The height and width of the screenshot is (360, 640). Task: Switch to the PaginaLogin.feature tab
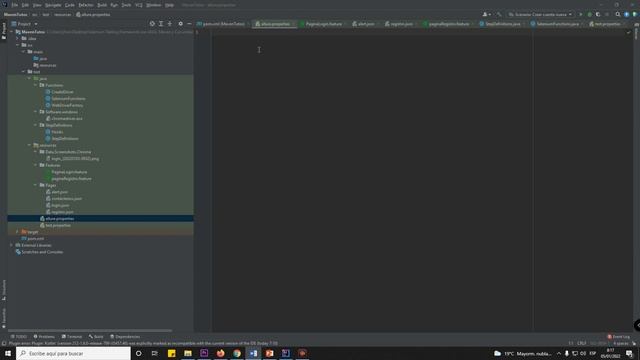324,24
